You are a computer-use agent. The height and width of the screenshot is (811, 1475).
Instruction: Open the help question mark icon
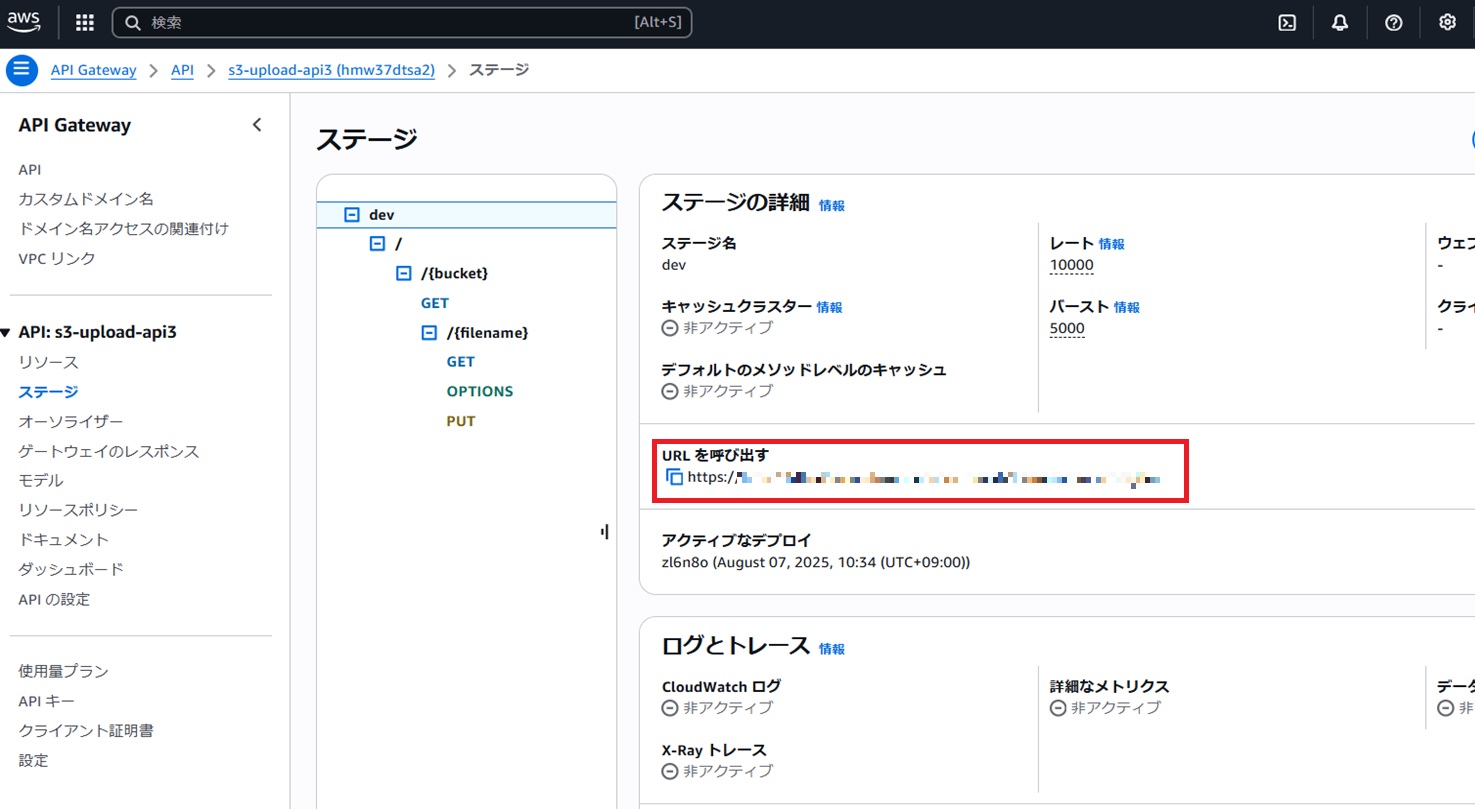point(1394,23)
